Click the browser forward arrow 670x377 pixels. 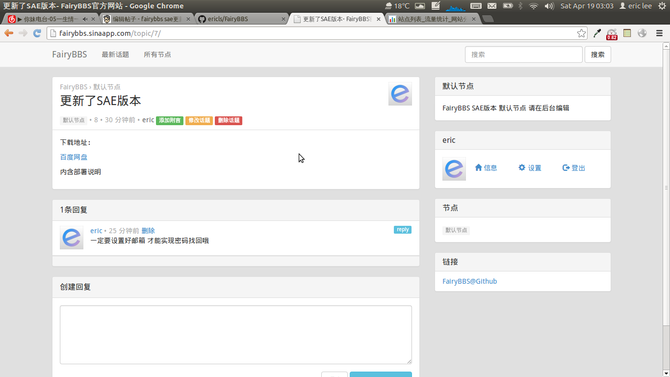[23, 33]
